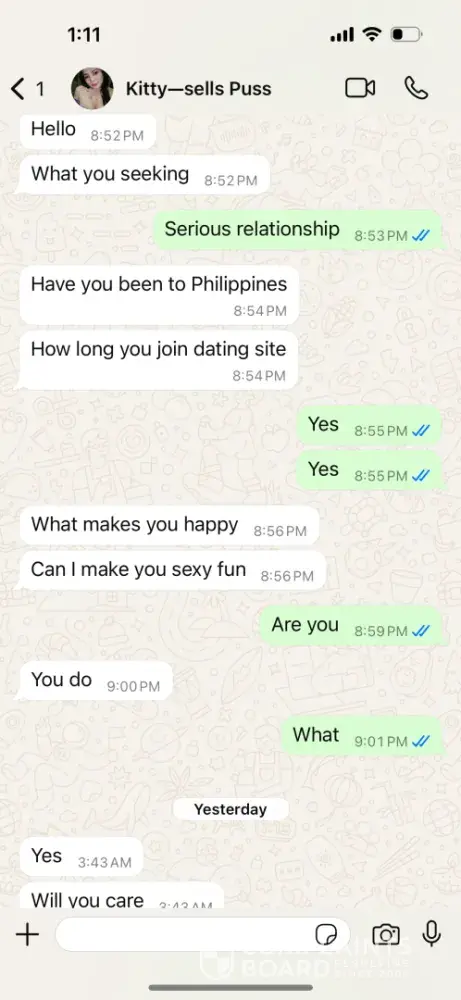Image resolution: width=461 pixels, height=1000 pixels.
Task: Open the camera from the chat bar
Action: 386,935
